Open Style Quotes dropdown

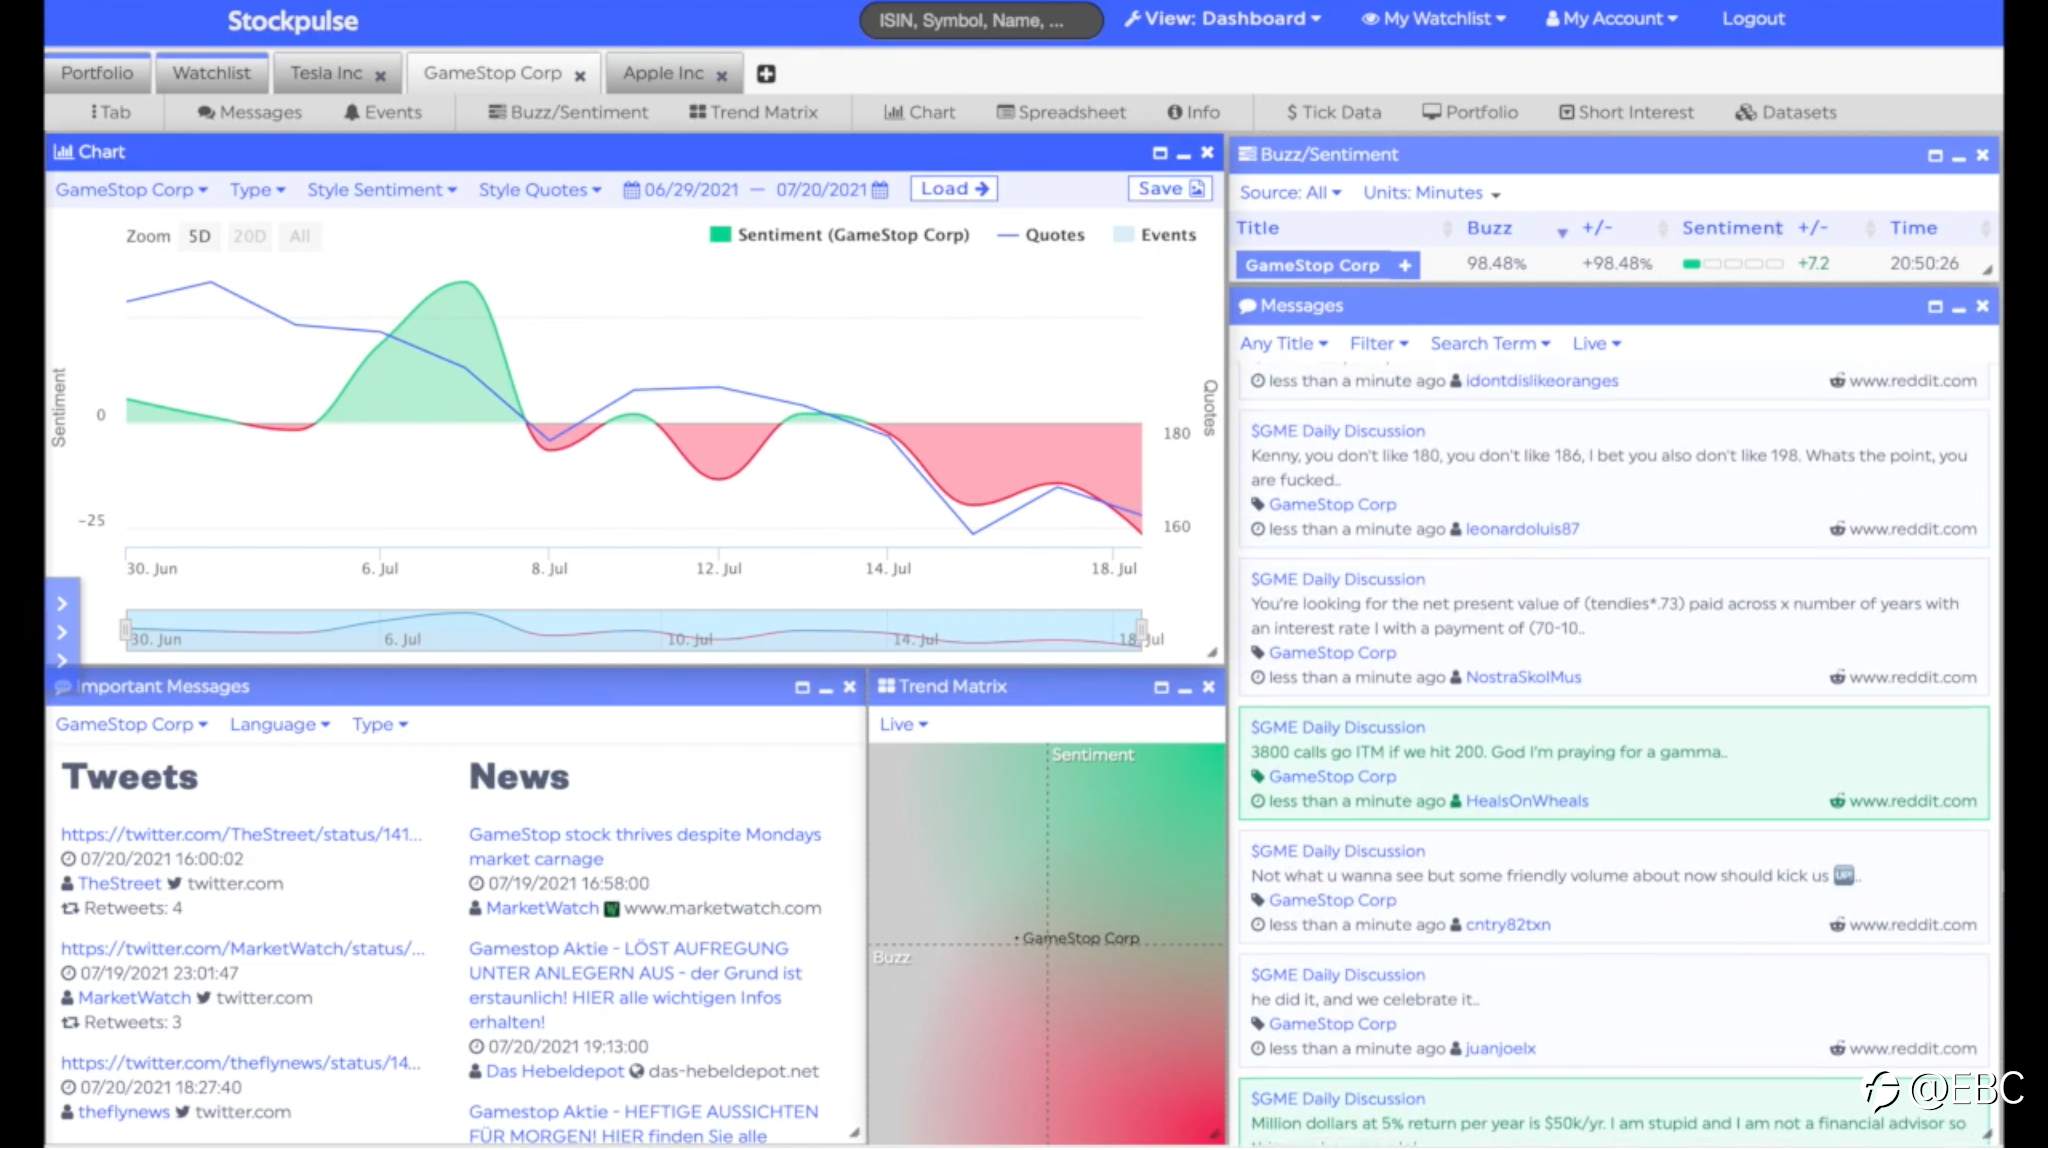pos(540,190)
